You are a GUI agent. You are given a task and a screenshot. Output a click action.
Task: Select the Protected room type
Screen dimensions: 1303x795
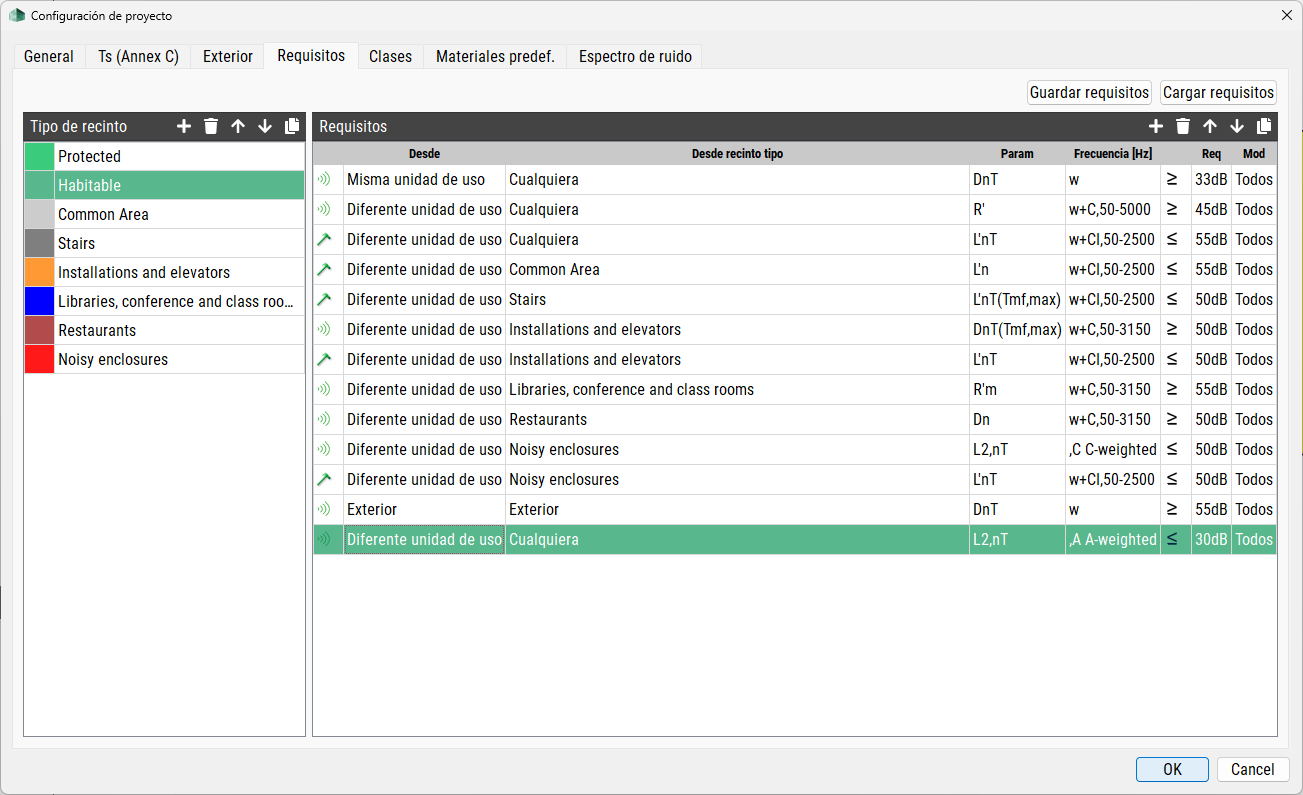(179, 156)
